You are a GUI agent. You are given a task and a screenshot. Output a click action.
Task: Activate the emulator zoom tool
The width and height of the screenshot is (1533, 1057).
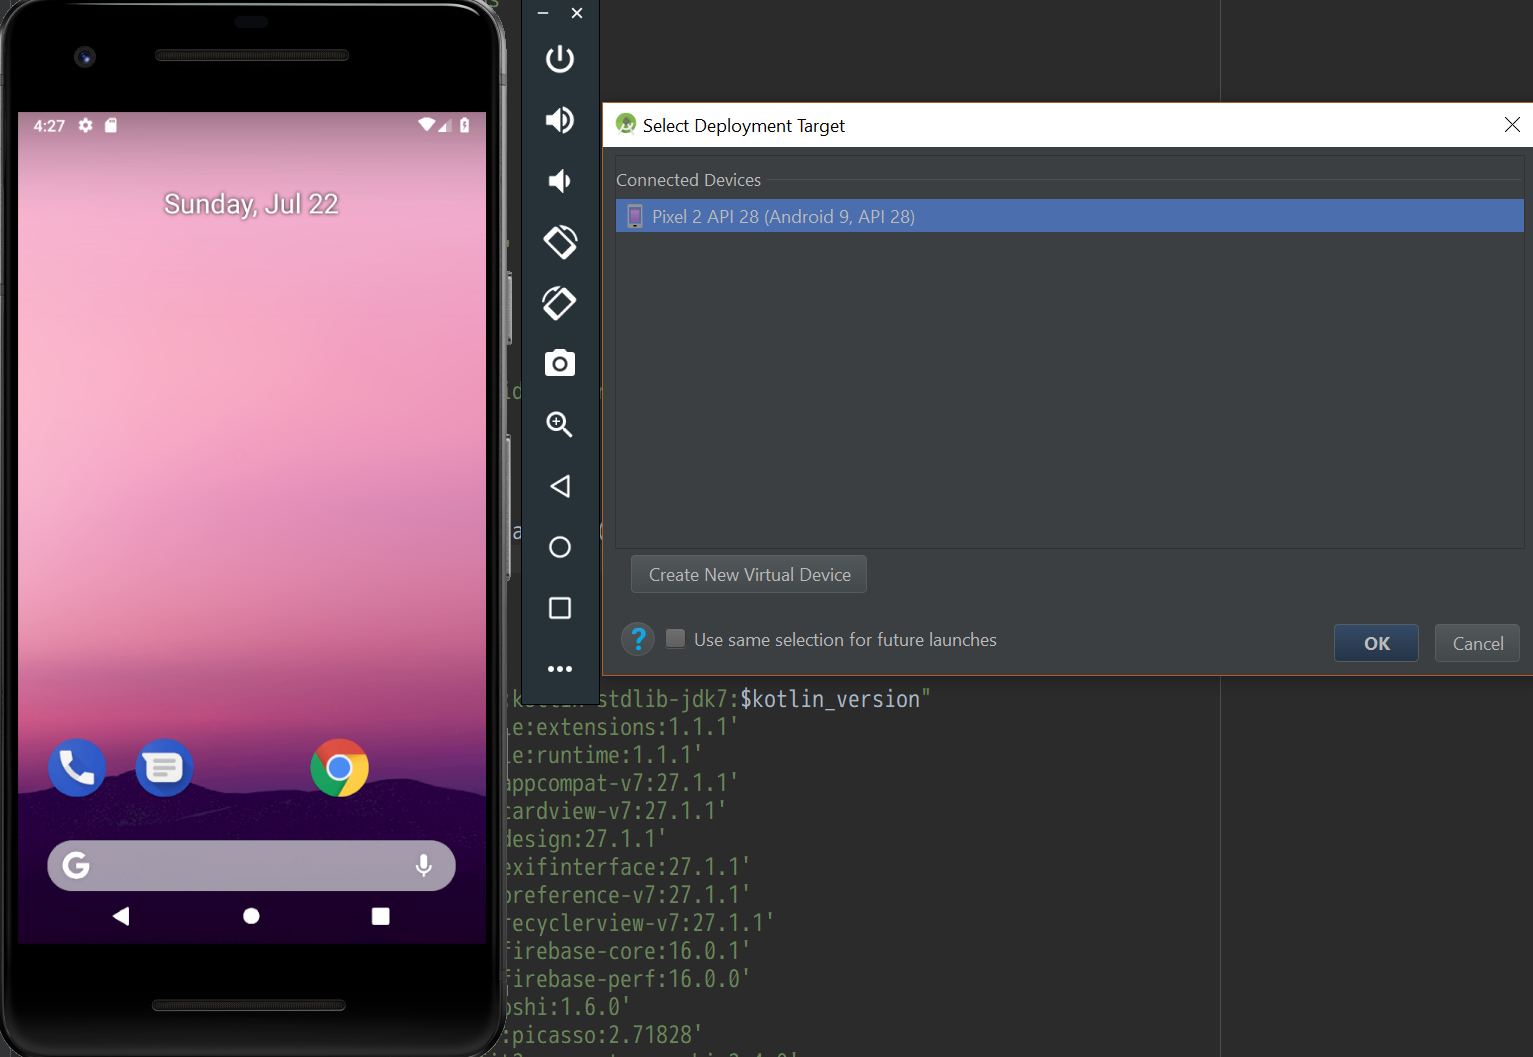pyautogui.click(x=560, y=424)
